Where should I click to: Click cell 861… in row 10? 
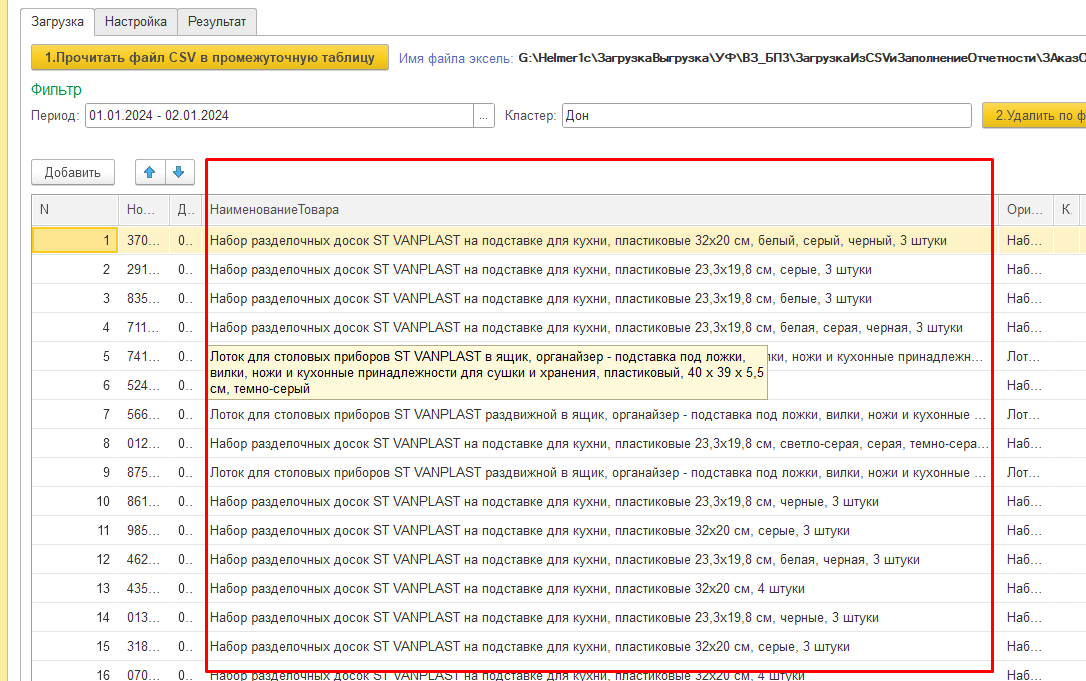coord(144,502)
